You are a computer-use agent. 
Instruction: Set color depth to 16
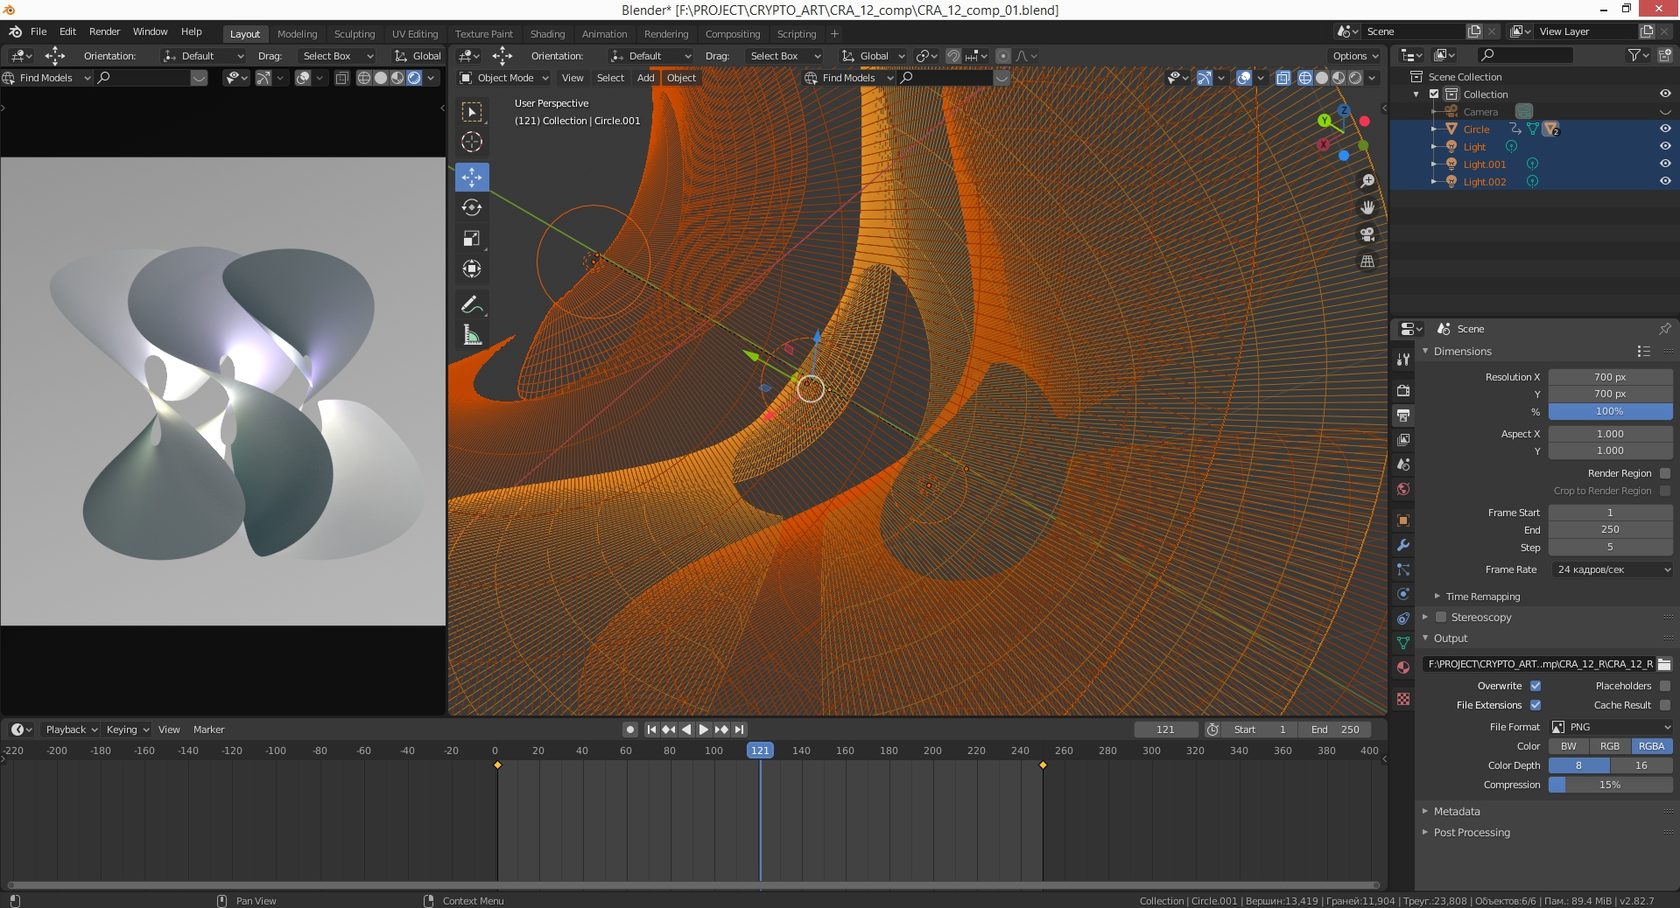coord(1641,765)
